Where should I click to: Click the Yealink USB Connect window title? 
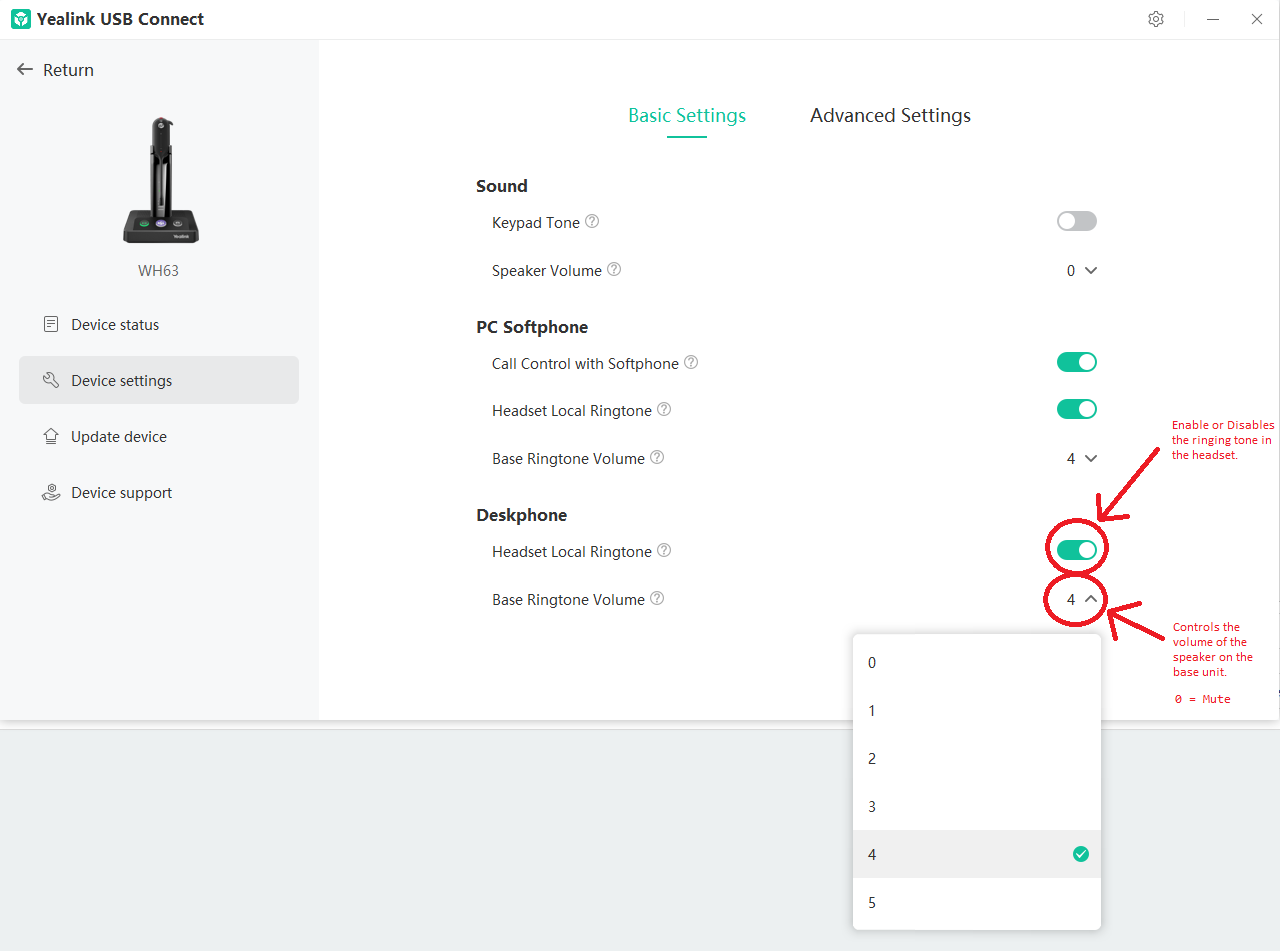tap(120, 19)
